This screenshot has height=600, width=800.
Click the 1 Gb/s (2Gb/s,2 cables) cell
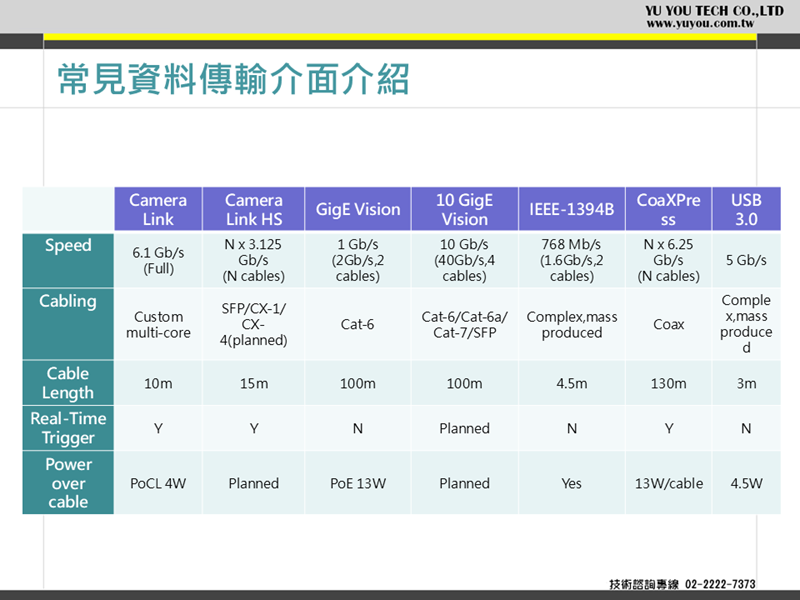[358, 260]
